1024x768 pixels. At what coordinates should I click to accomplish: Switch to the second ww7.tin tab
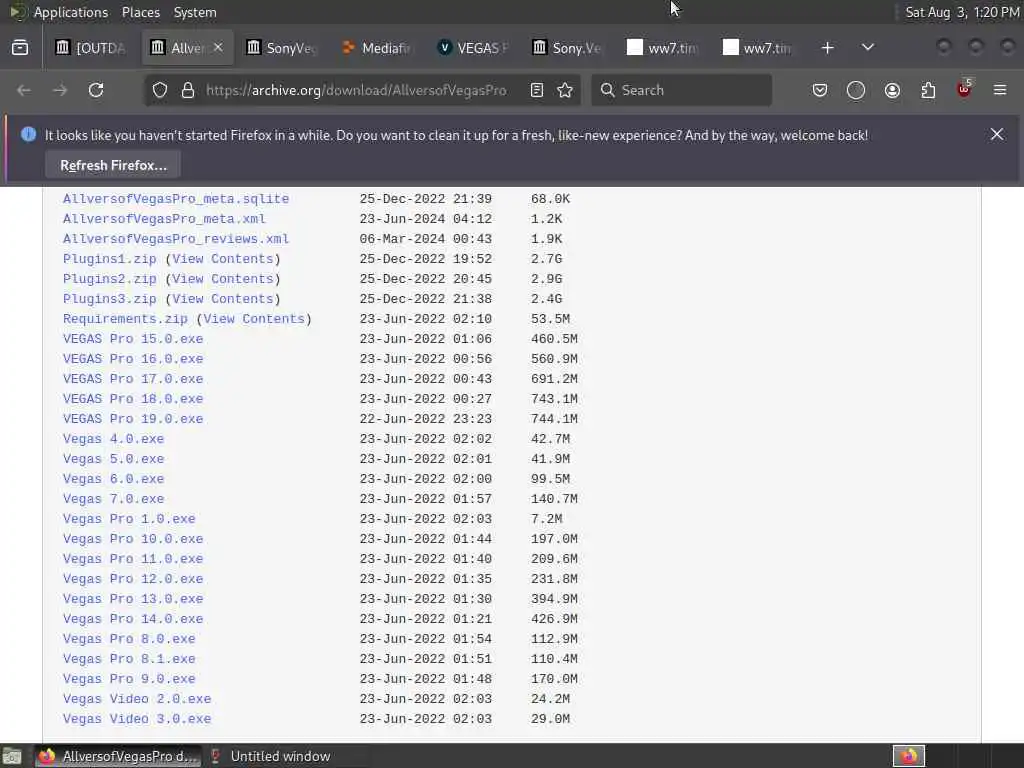(x=759, y=48)
